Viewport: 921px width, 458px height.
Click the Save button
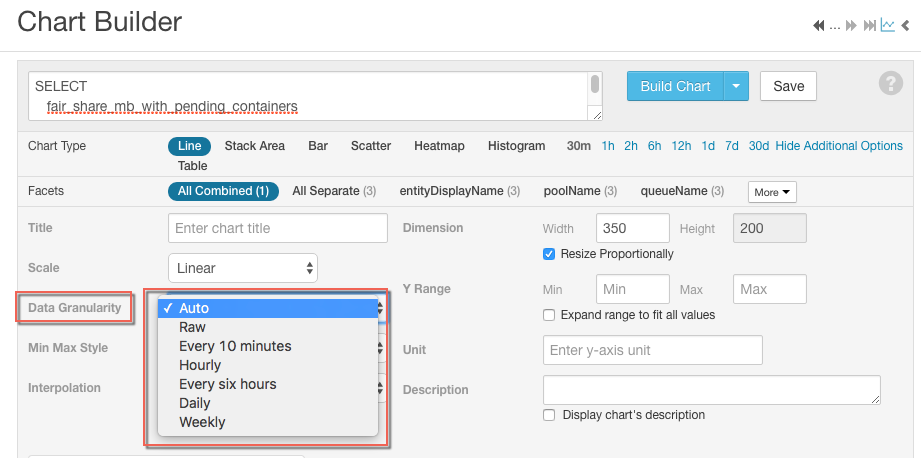click(x=788, y=86)
